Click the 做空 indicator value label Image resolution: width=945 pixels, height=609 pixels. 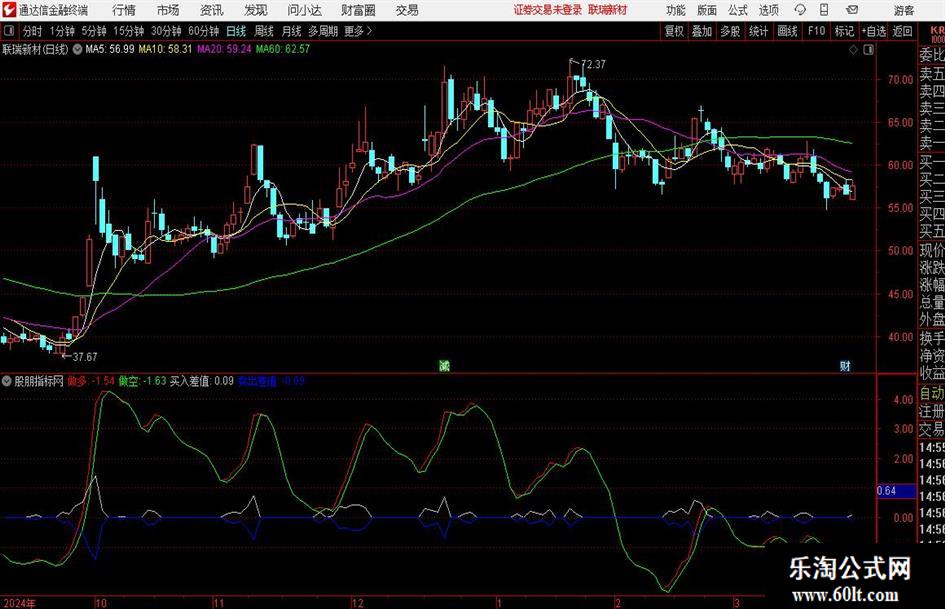point(142,381)
